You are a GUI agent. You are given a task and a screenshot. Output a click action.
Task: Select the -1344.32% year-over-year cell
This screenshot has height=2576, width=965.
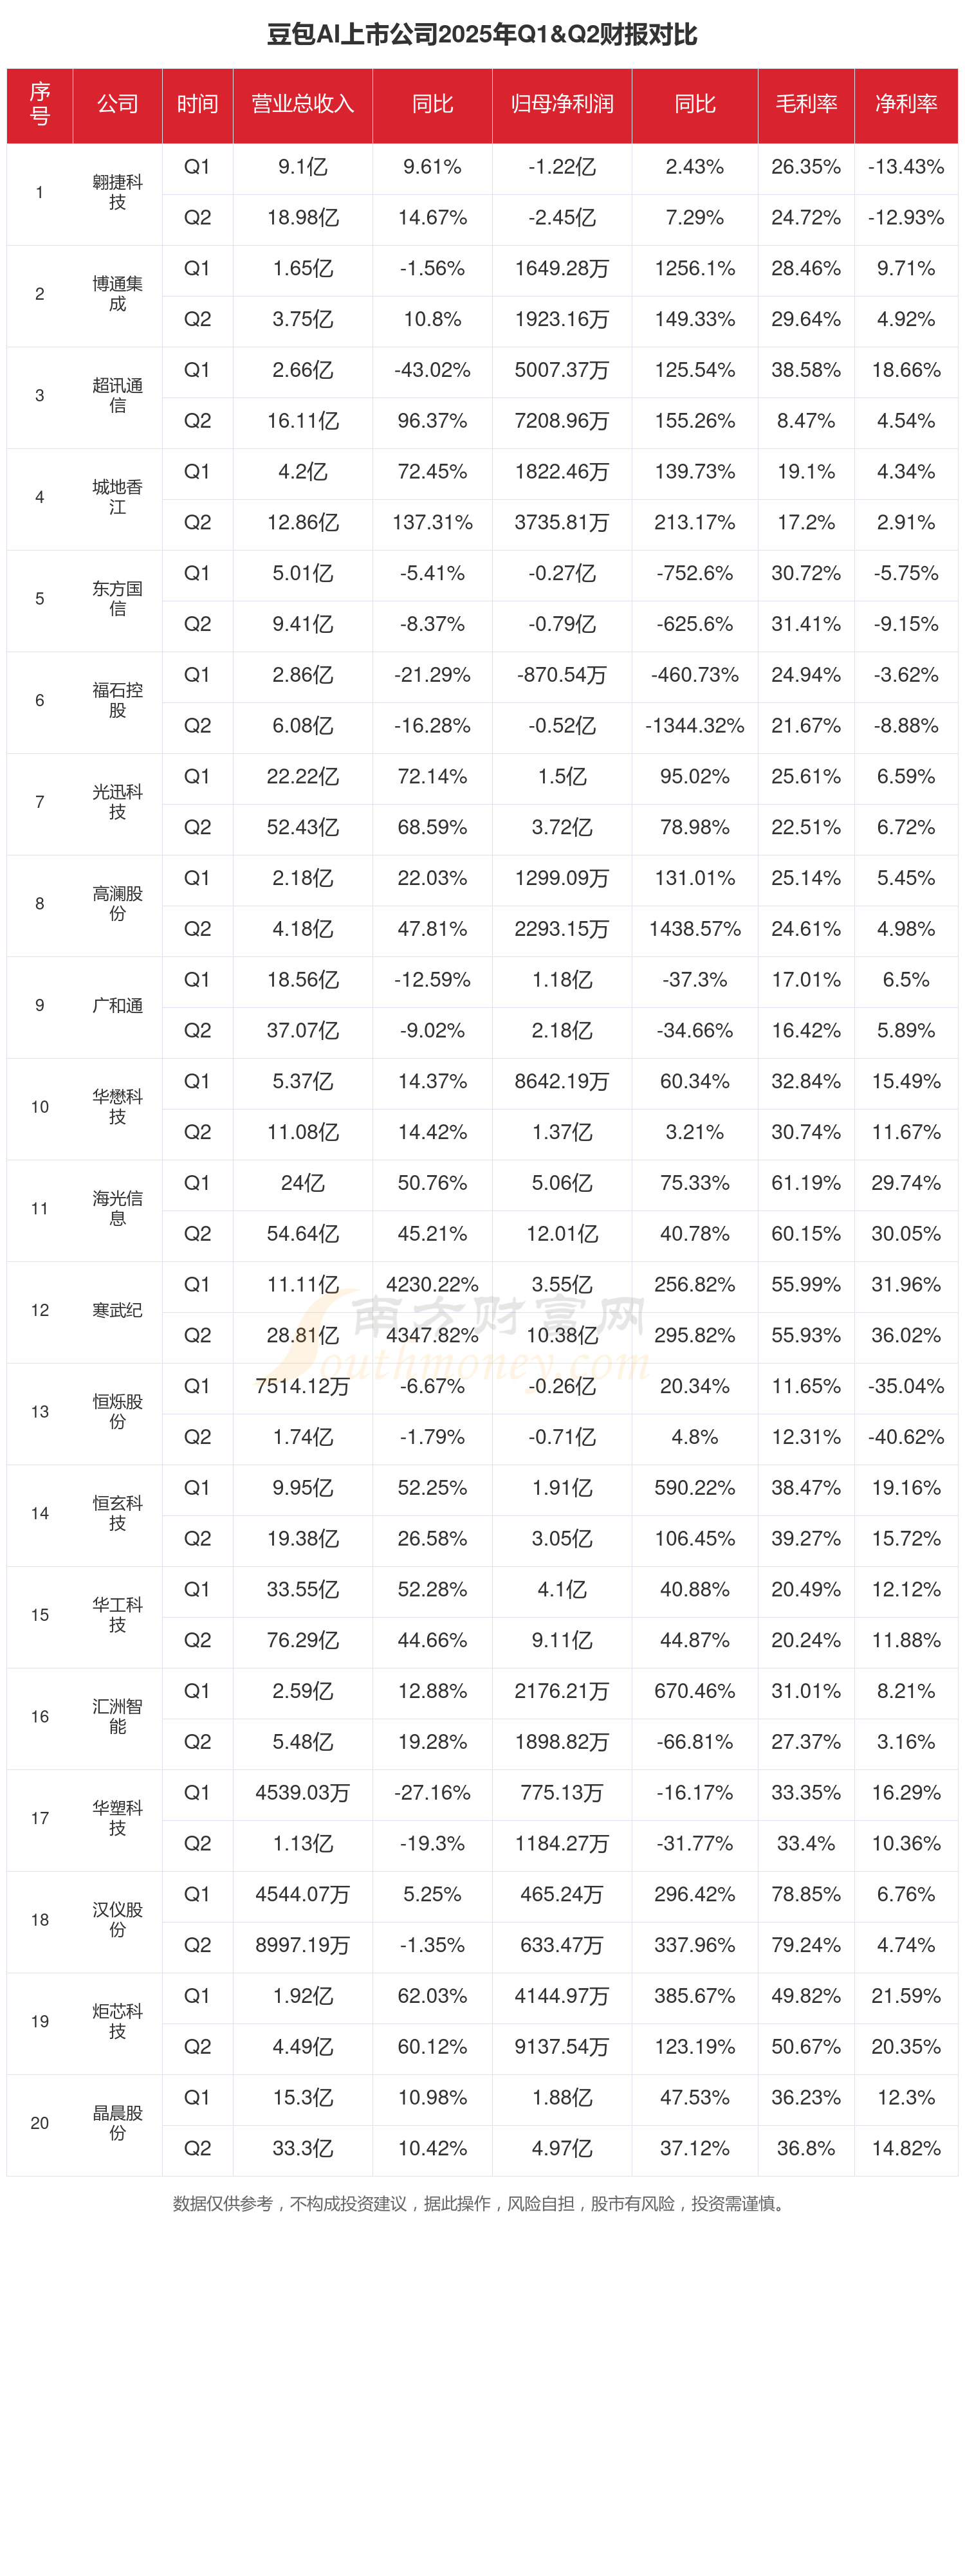pyautogui.click(x=694, y=726)
